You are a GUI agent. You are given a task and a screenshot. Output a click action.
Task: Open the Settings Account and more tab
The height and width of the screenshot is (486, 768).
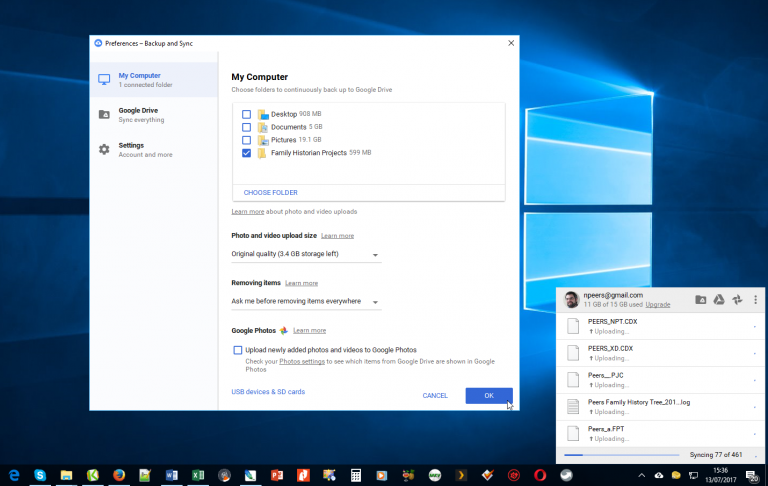[x=154, y=149]
